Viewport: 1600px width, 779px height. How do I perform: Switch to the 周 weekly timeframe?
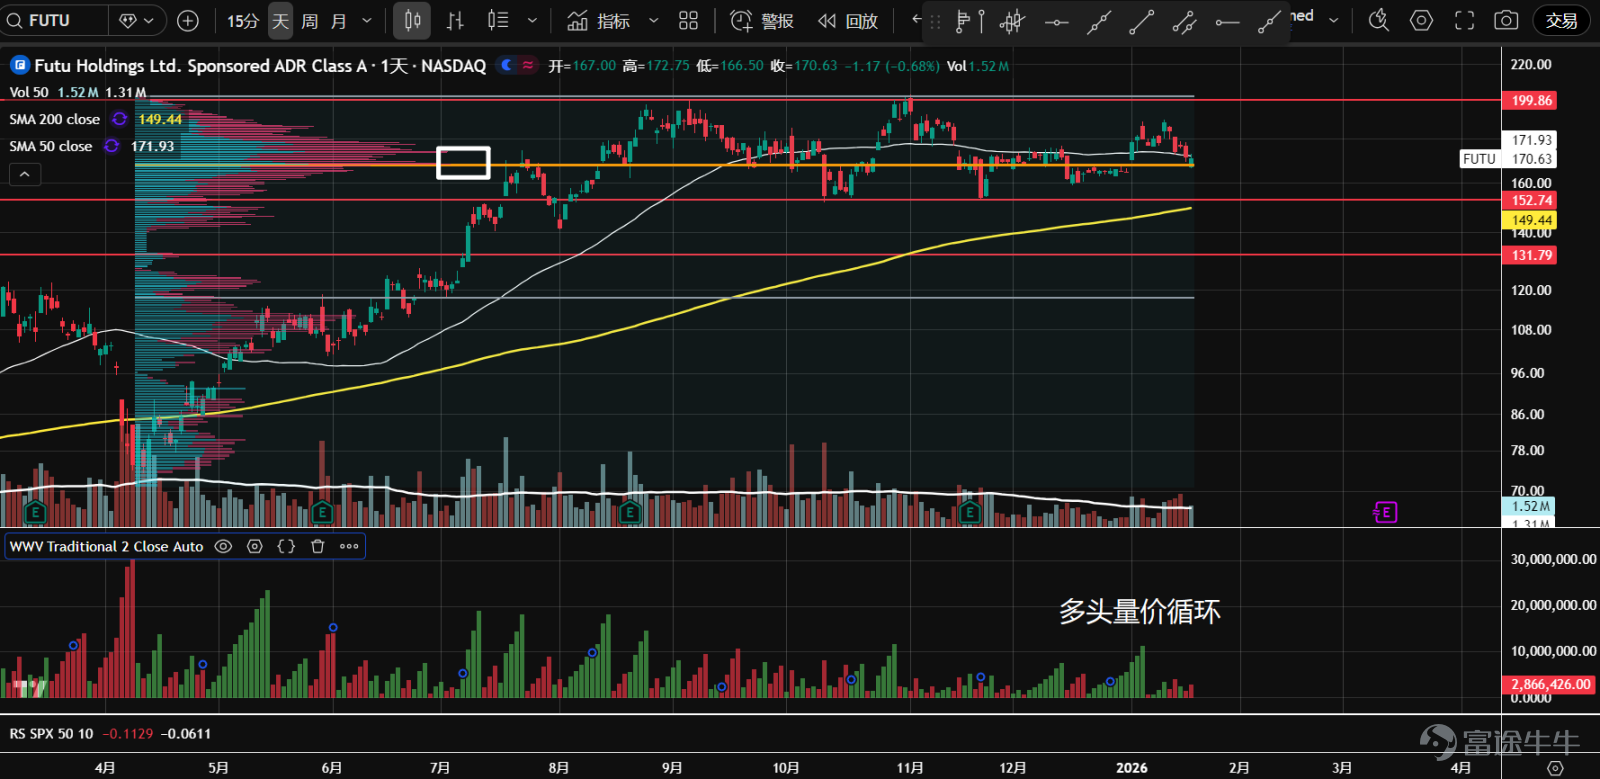[x=310, y=20]
